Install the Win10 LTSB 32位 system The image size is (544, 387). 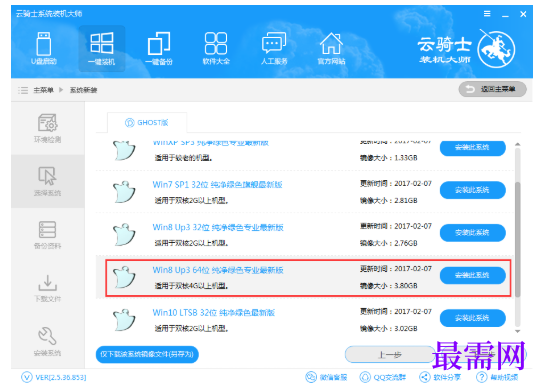coord(473,318)
